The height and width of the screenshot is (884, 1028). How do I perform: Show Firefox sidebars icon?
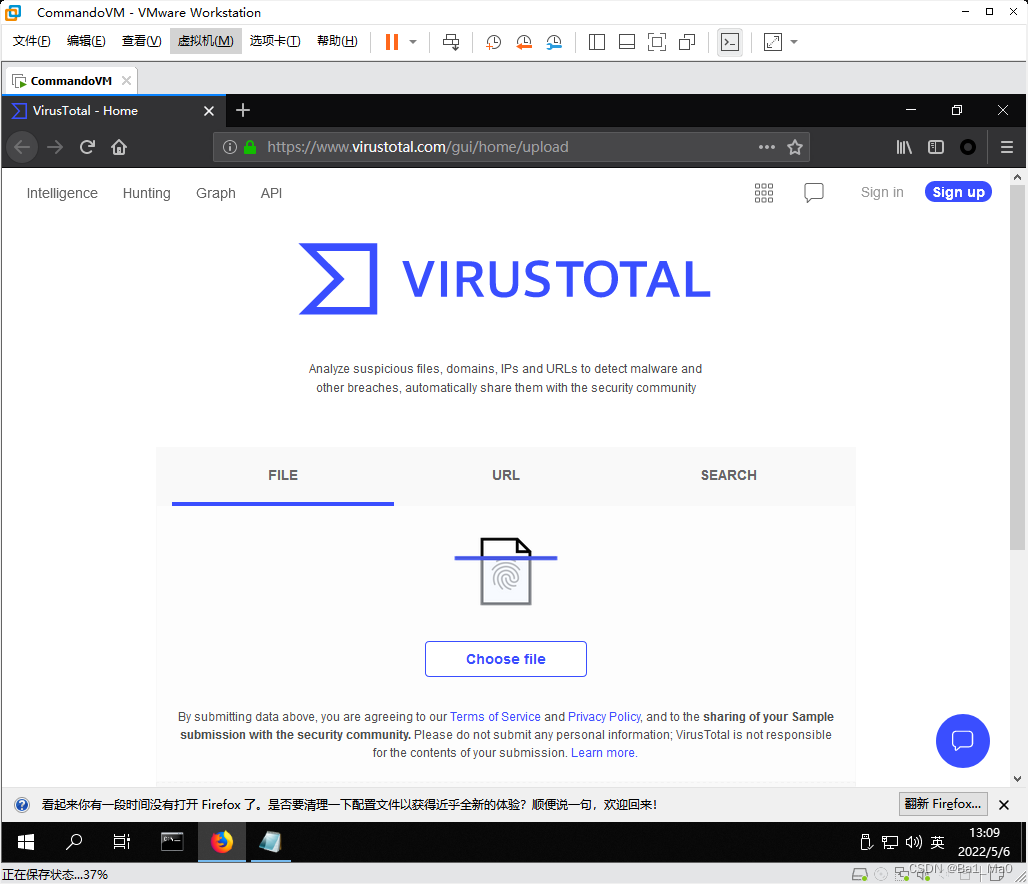[x=936, y=147]
